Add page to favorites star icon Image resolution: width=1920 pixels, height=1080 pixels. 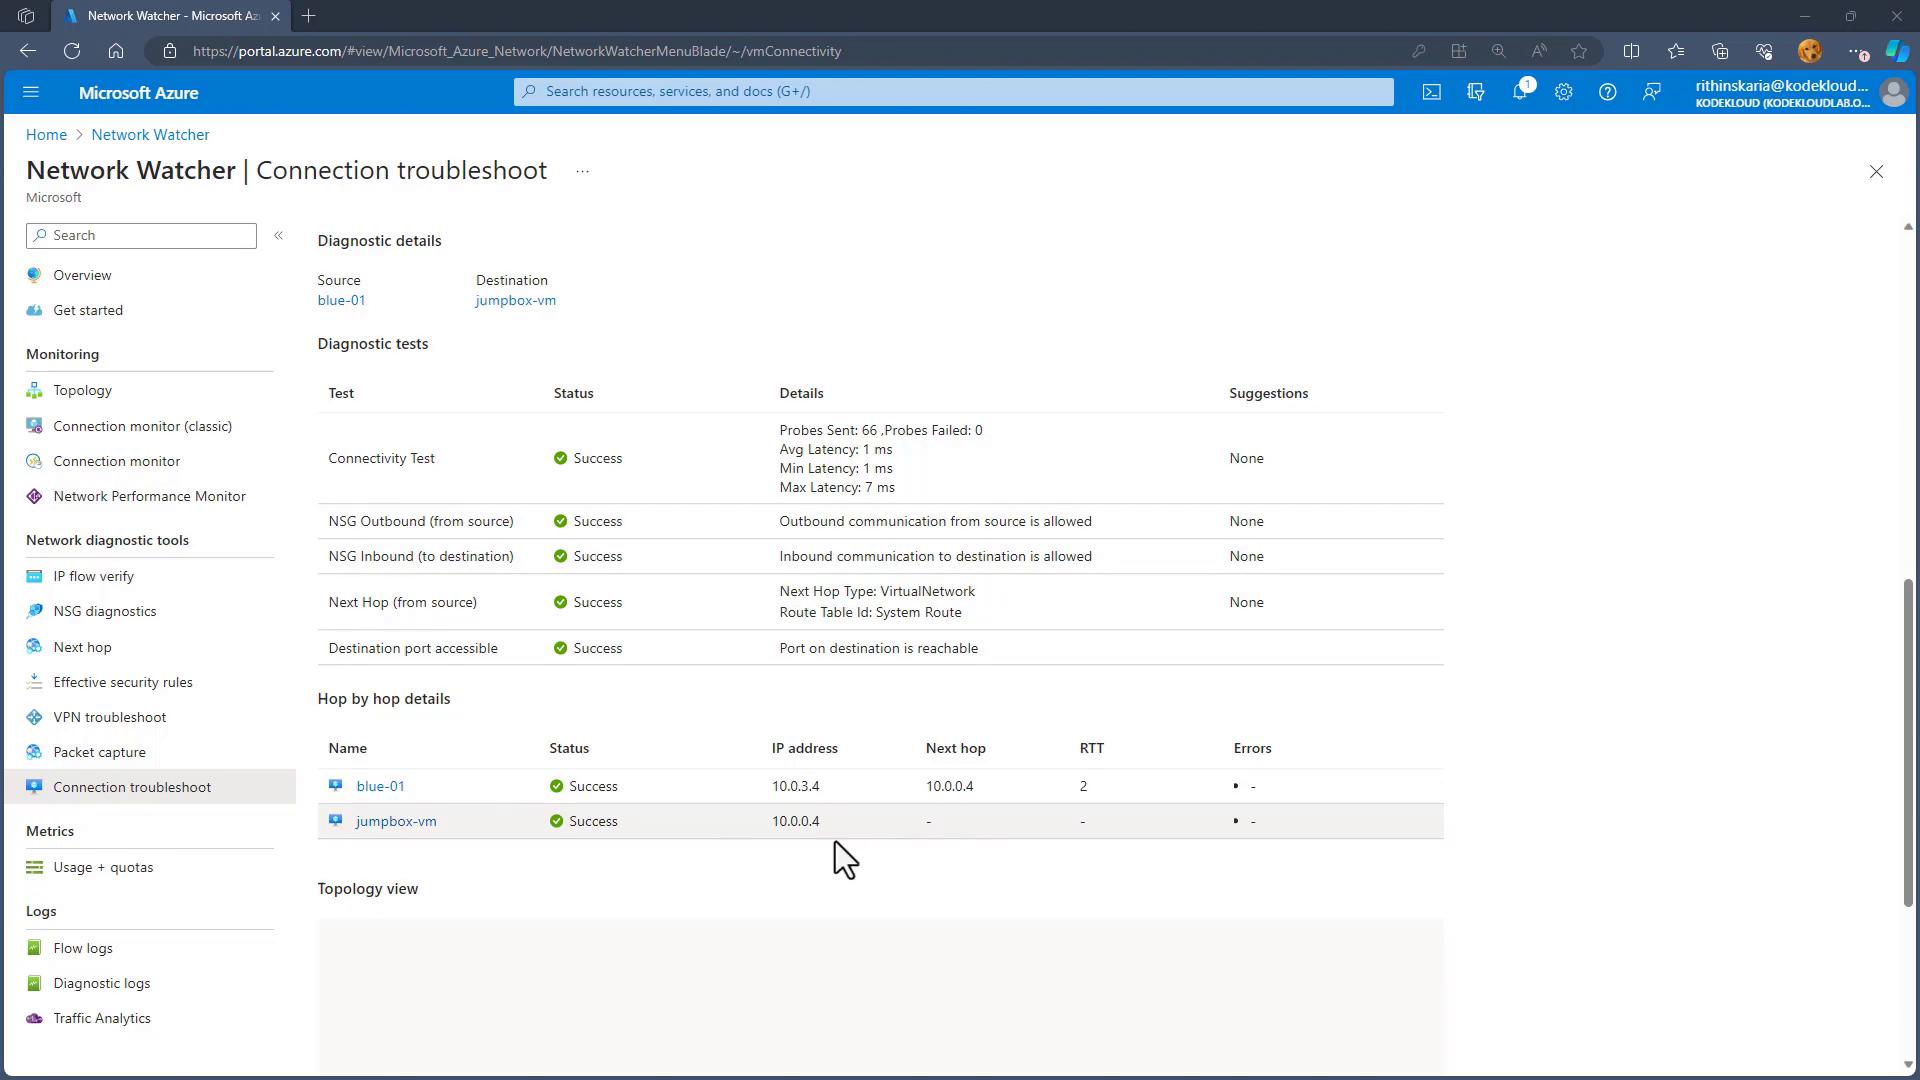(1579, 51)
